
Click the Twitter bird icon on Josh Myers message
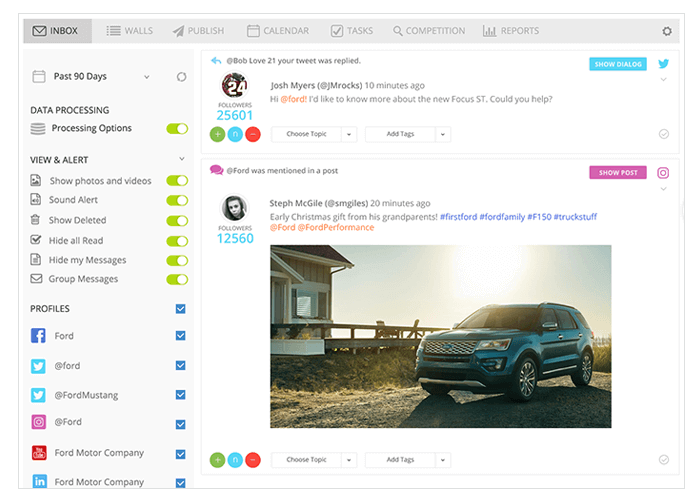(663, 63)
